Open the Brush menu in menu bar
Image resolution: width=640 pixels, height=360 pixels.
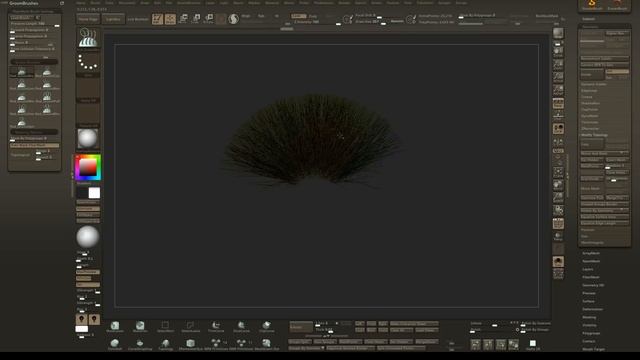(95, 3)
